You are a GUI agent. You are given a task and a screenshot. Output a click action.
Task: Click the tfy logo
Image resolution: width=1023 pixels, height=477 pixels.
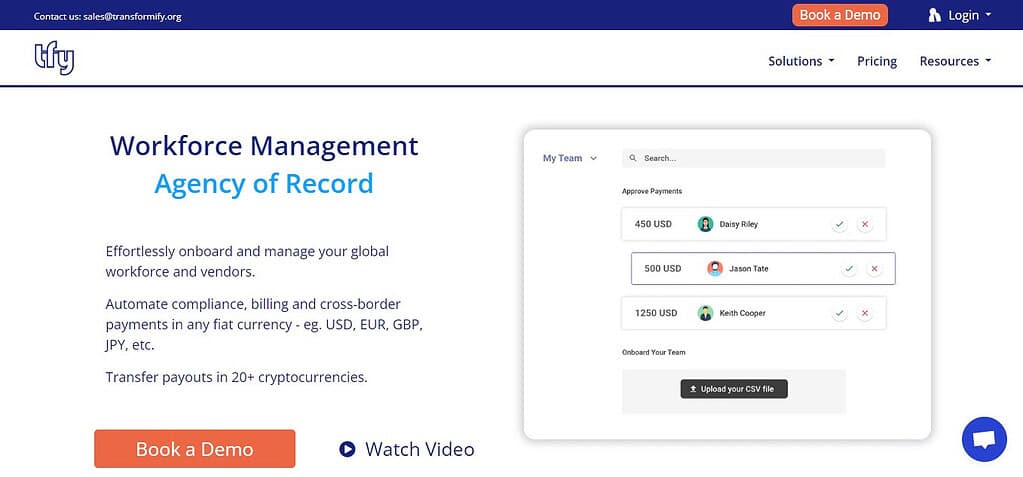coord(54,58)
